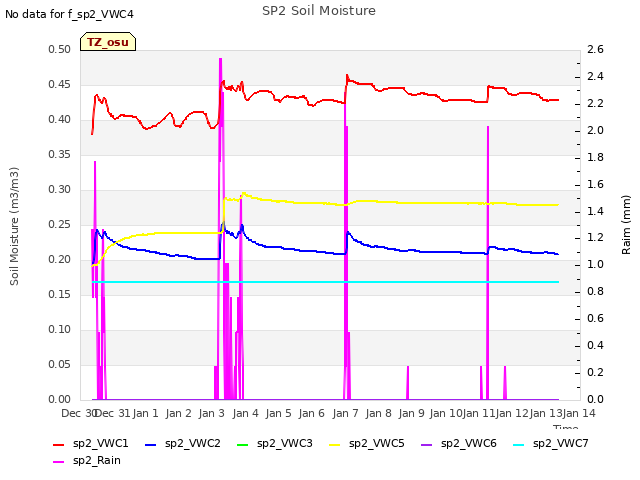Click the 0.35 left axis tick label
Viewport: 640px width, 480px height.
pos(60,154)
